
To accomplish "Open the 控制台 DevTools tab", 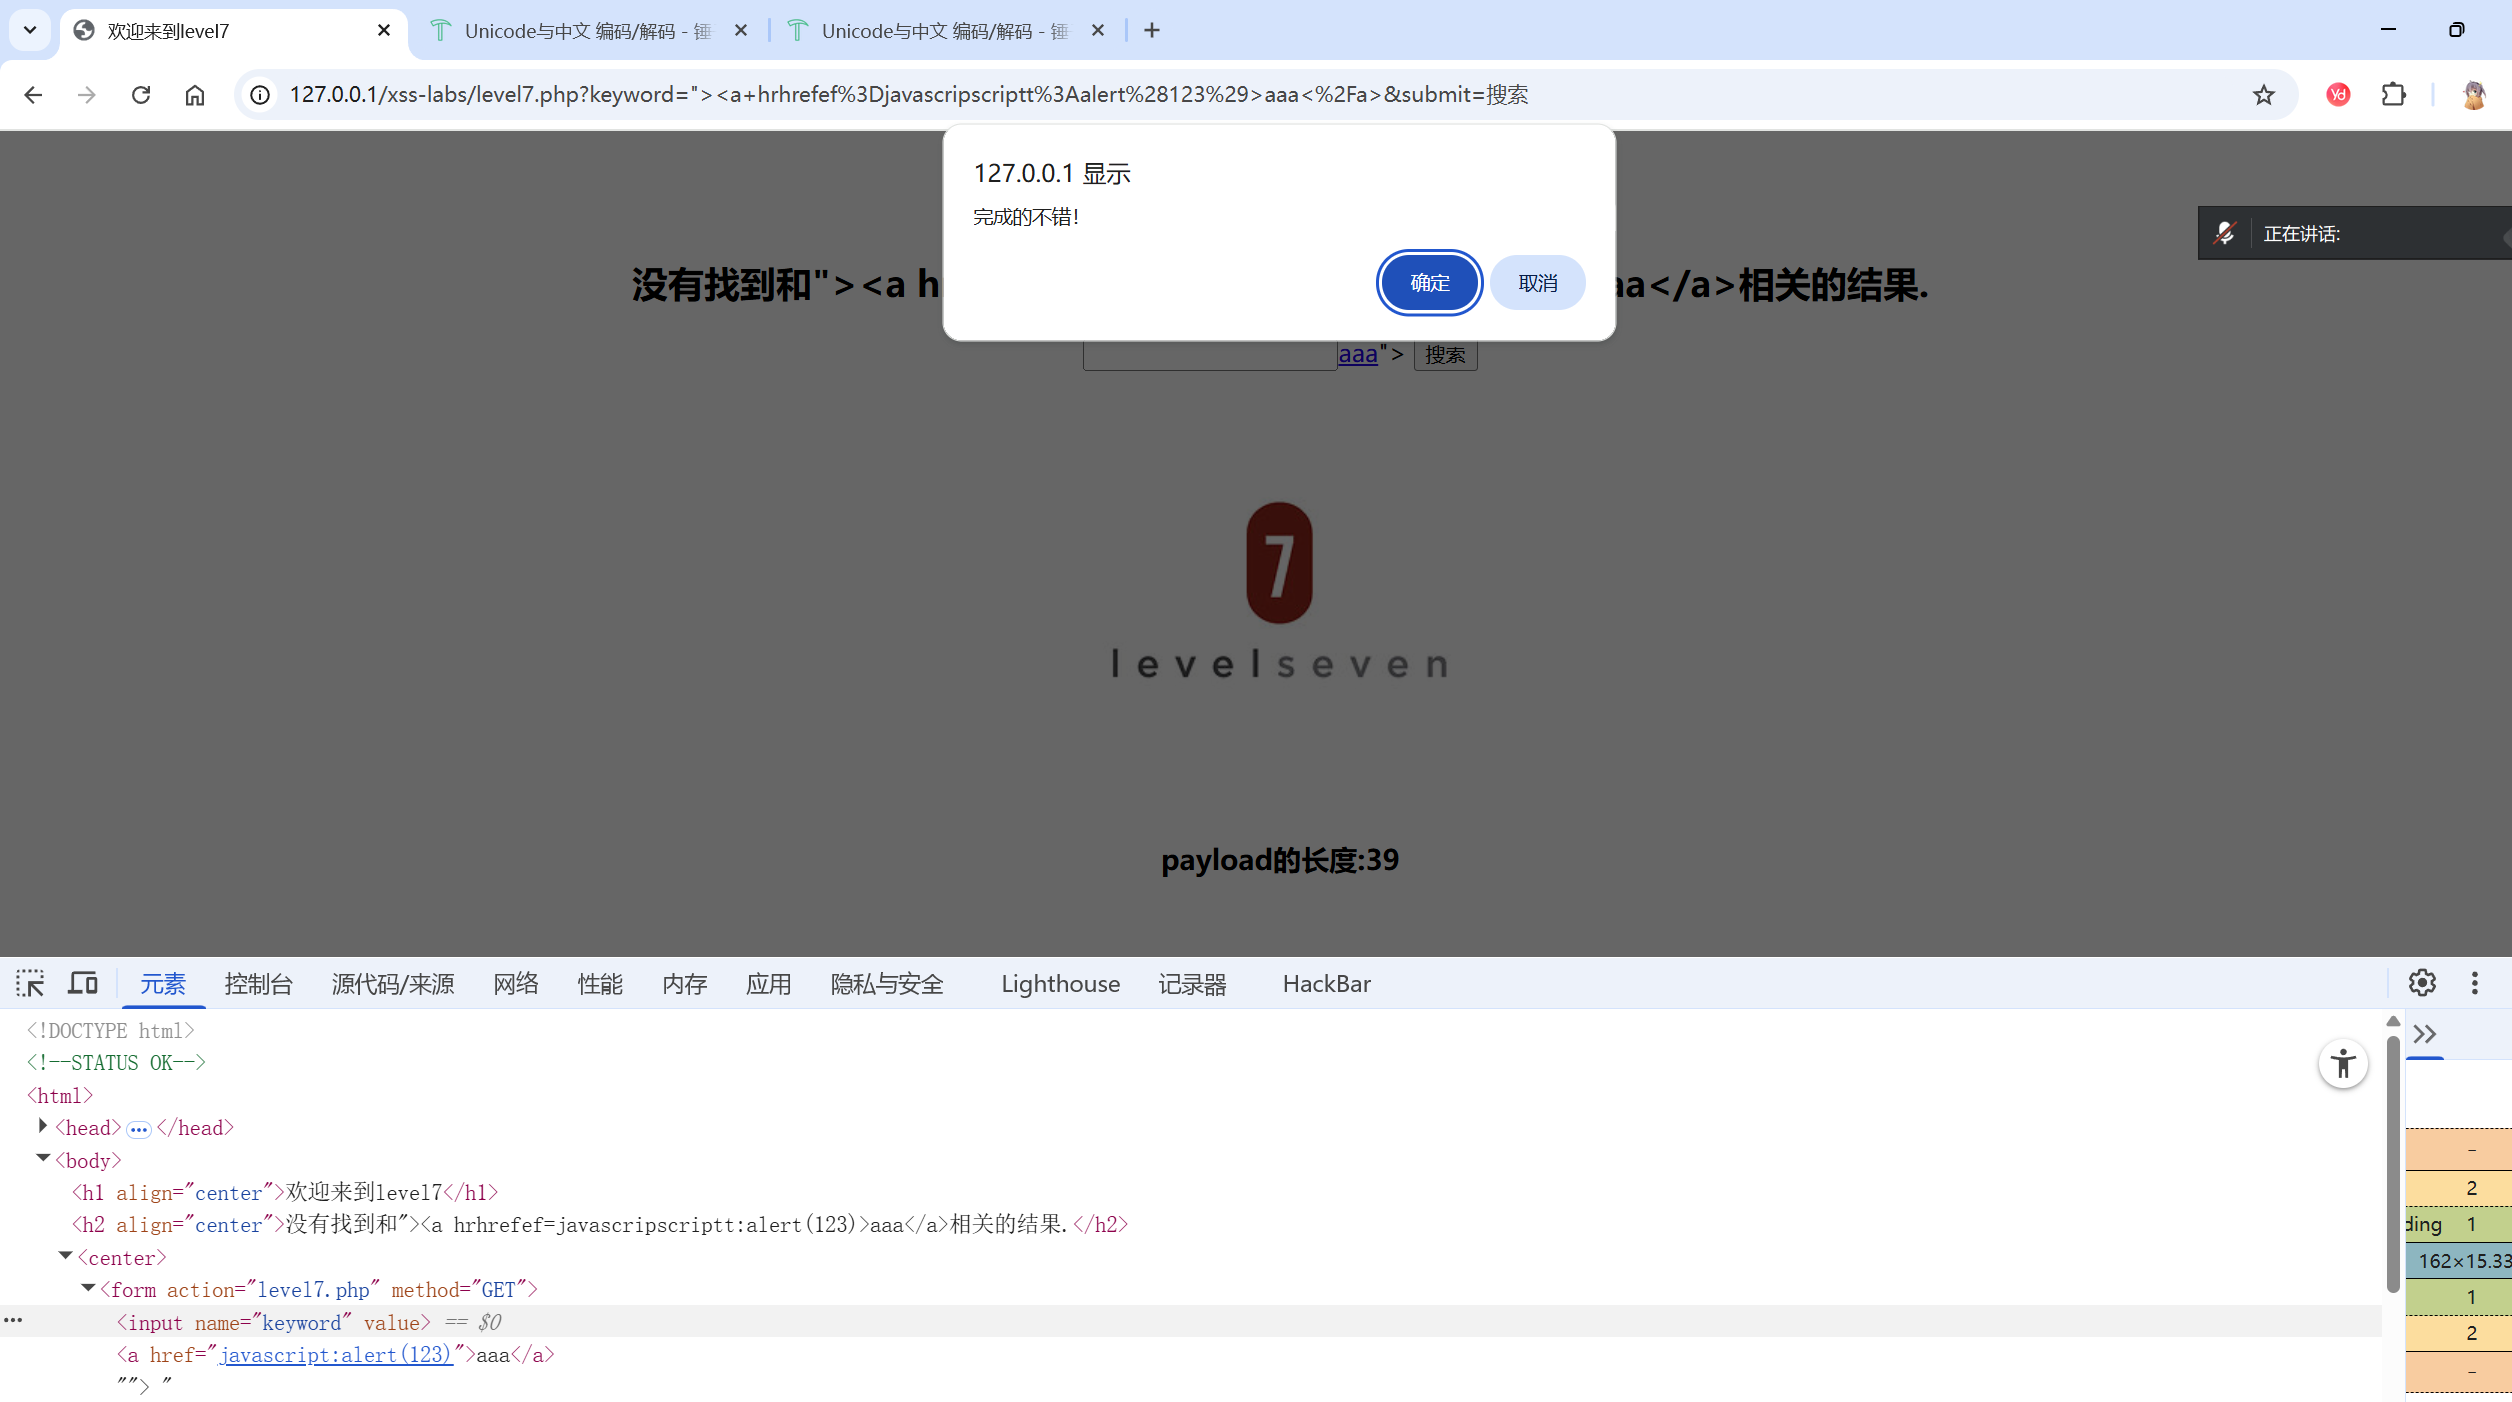I will (258, 984).
